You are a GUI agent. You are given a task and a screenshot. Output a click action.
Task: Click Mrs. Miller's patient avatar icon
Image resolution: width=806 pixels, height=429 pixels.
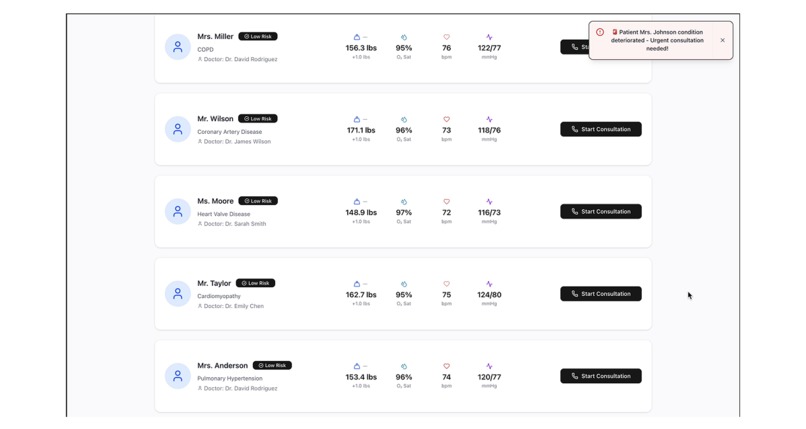click(178, 47)
